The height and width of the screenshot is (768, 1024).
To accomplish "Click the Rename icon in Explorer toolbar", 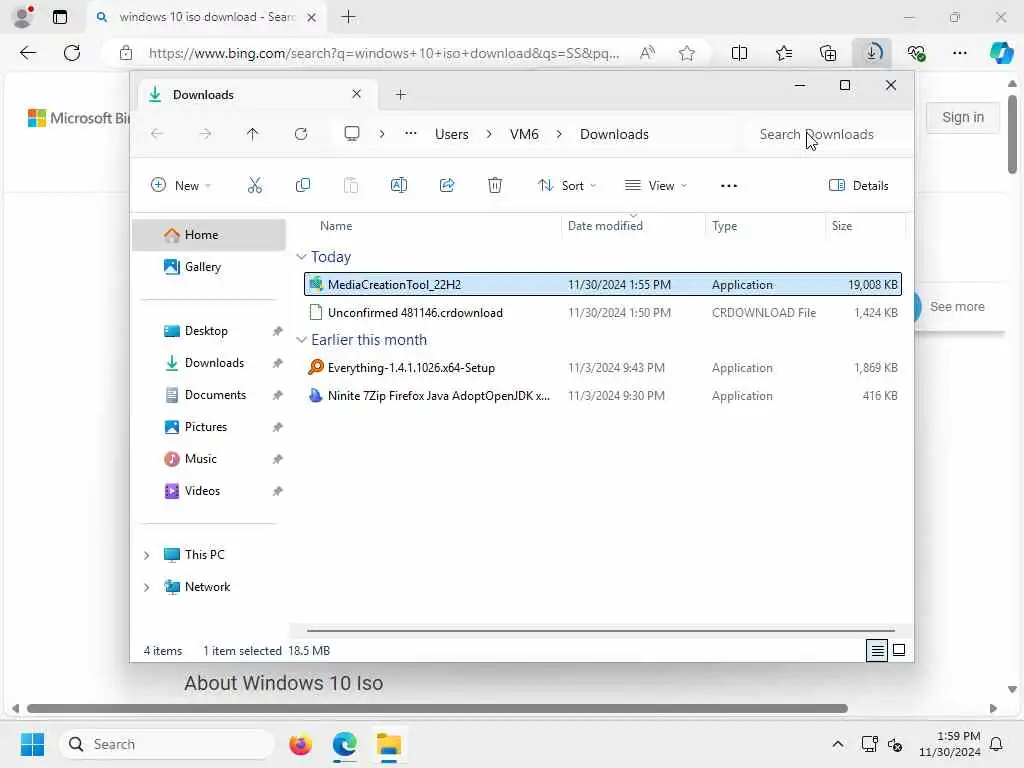I will click(398, 185).
